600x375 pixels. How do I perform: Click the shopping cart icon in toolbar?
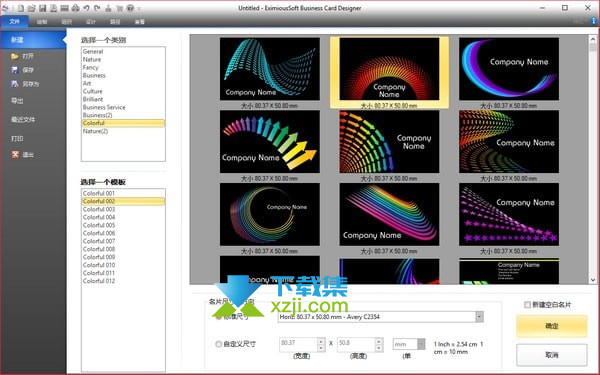[119, 8]
